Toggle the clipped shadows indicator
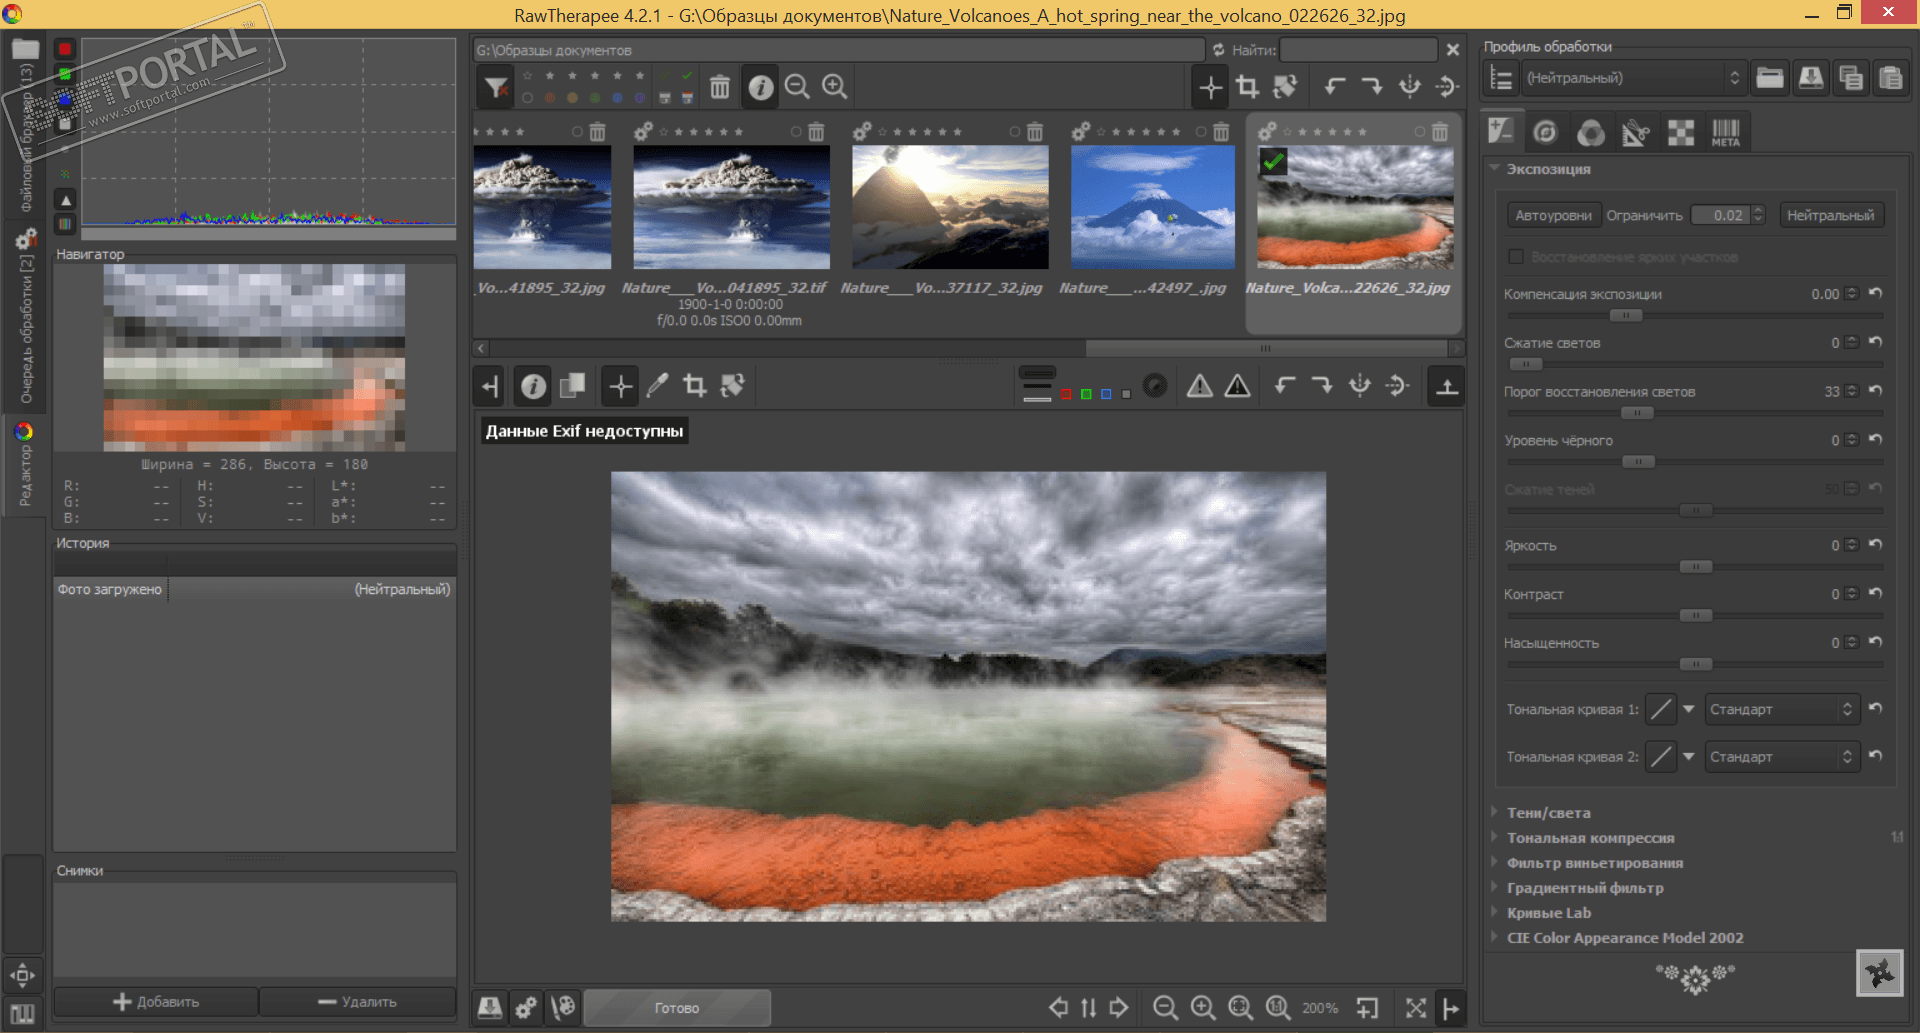Screen dimensions: 1920x1033 pyautogui.click(x=1200, y=386)
